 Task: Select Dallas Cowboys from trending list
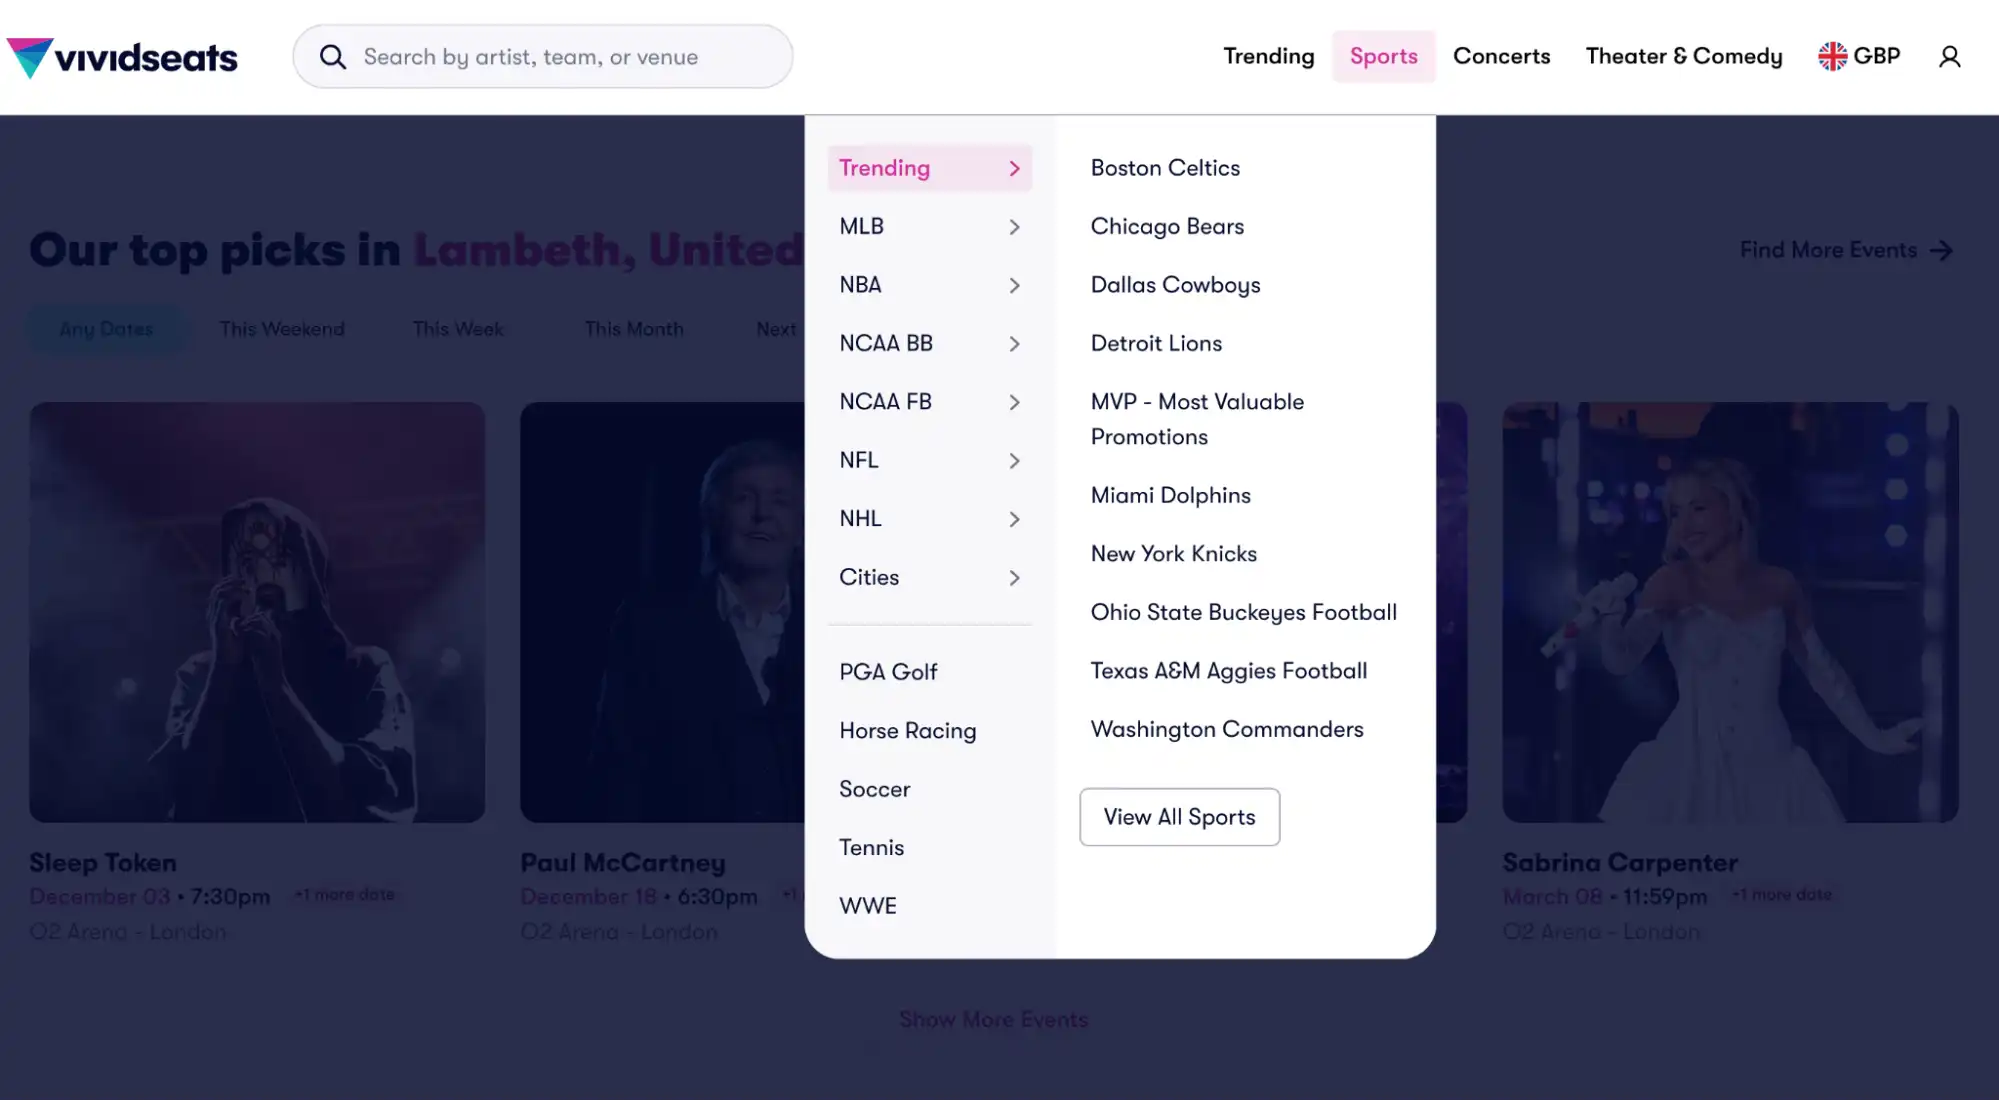1174,285
